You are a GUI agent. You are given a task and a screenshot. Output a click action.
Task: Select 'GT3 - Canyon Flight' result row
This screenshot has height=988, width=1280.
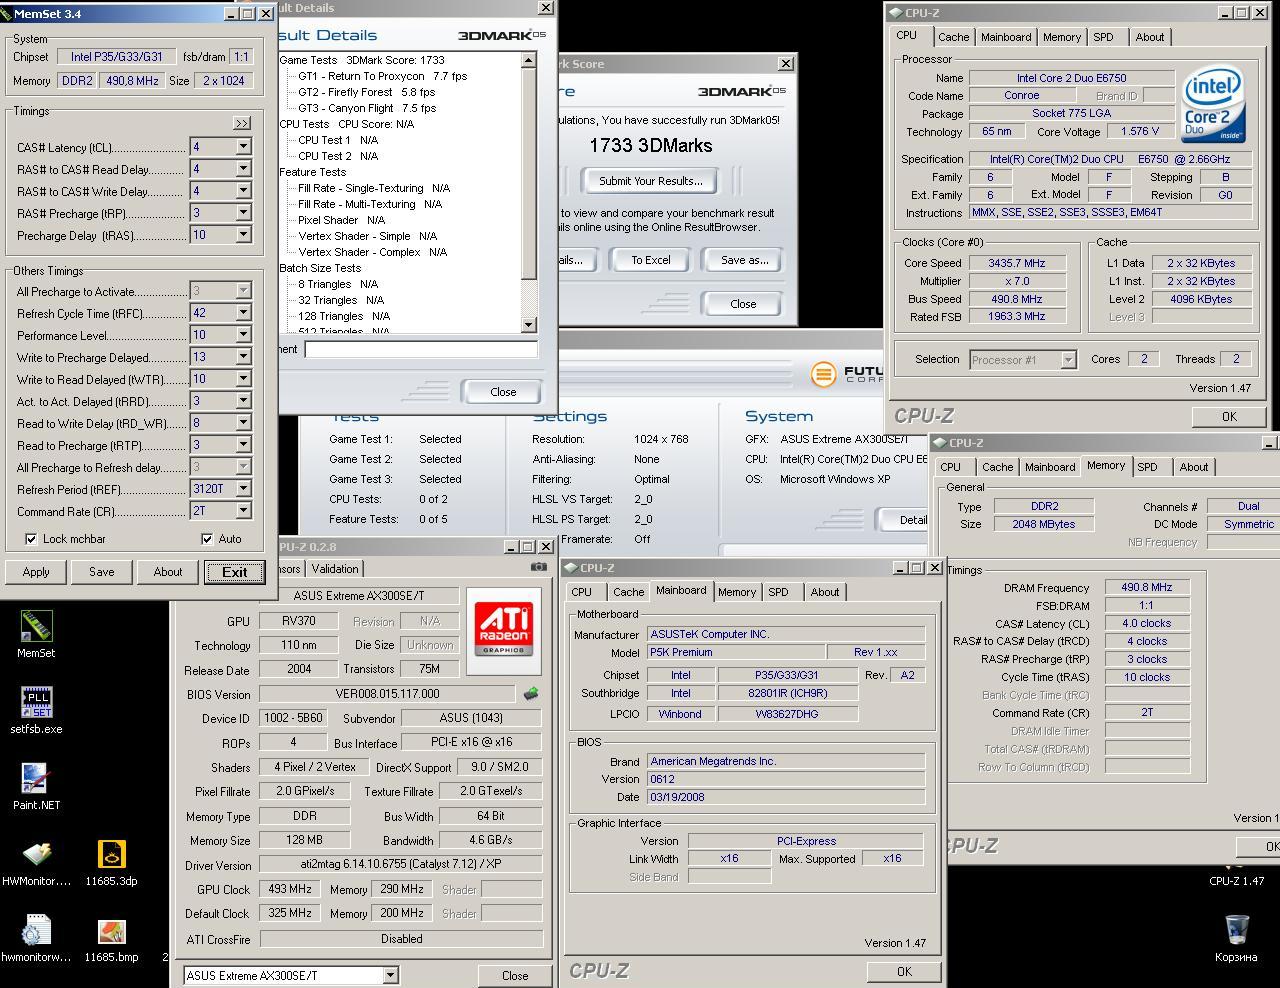[367, 108]
